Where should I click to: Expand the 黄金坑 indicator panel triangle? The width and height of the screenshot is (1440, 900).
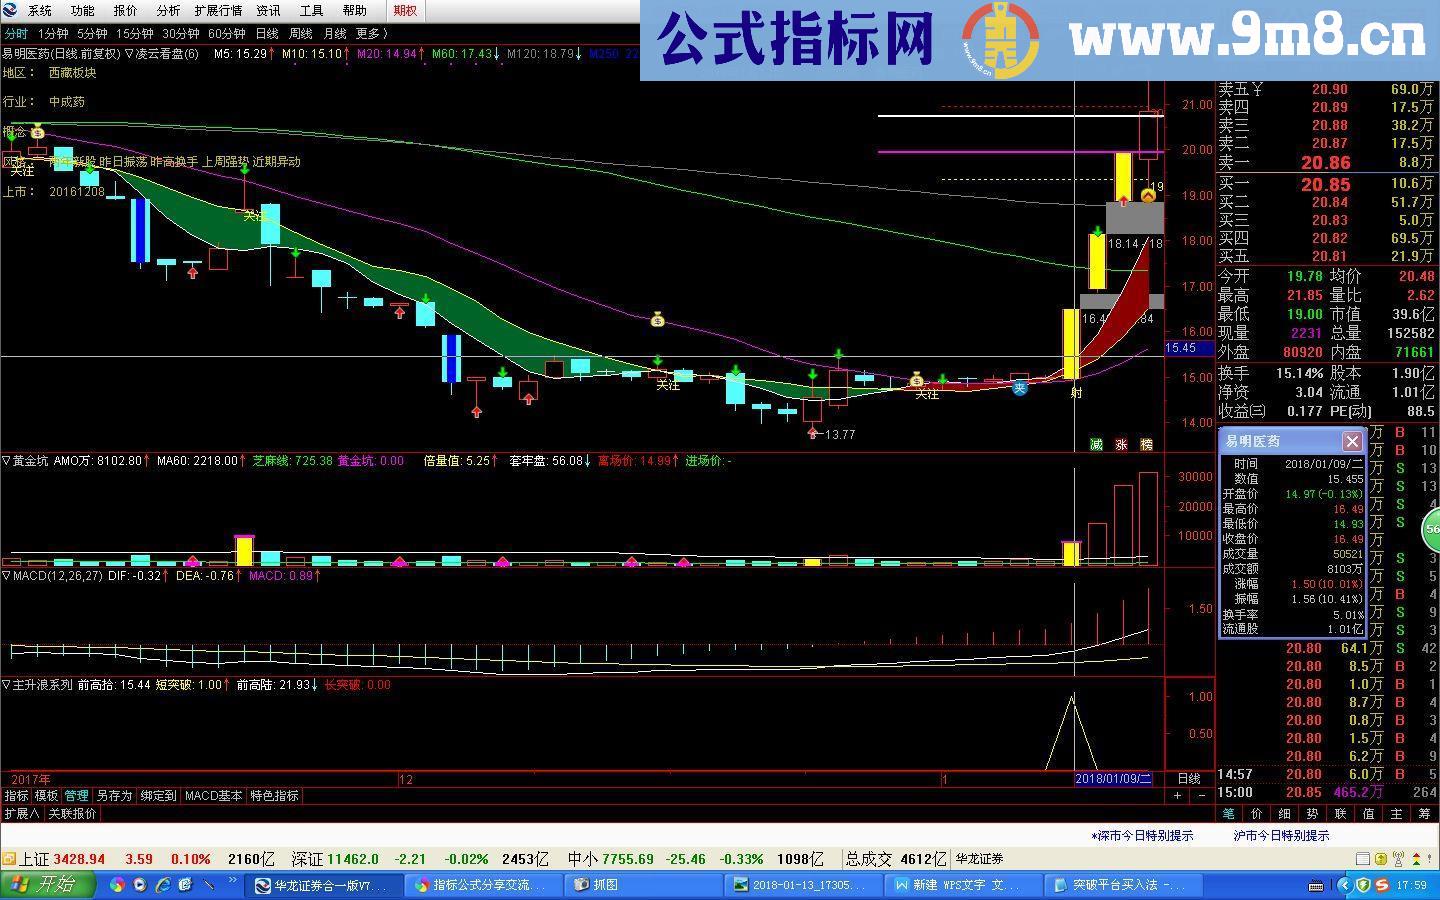pos(6,461)
